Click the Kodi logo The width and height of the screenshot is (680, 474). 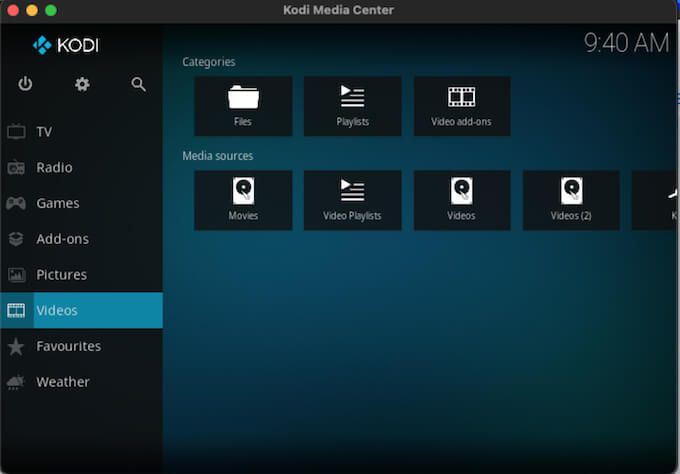(66, 45)
